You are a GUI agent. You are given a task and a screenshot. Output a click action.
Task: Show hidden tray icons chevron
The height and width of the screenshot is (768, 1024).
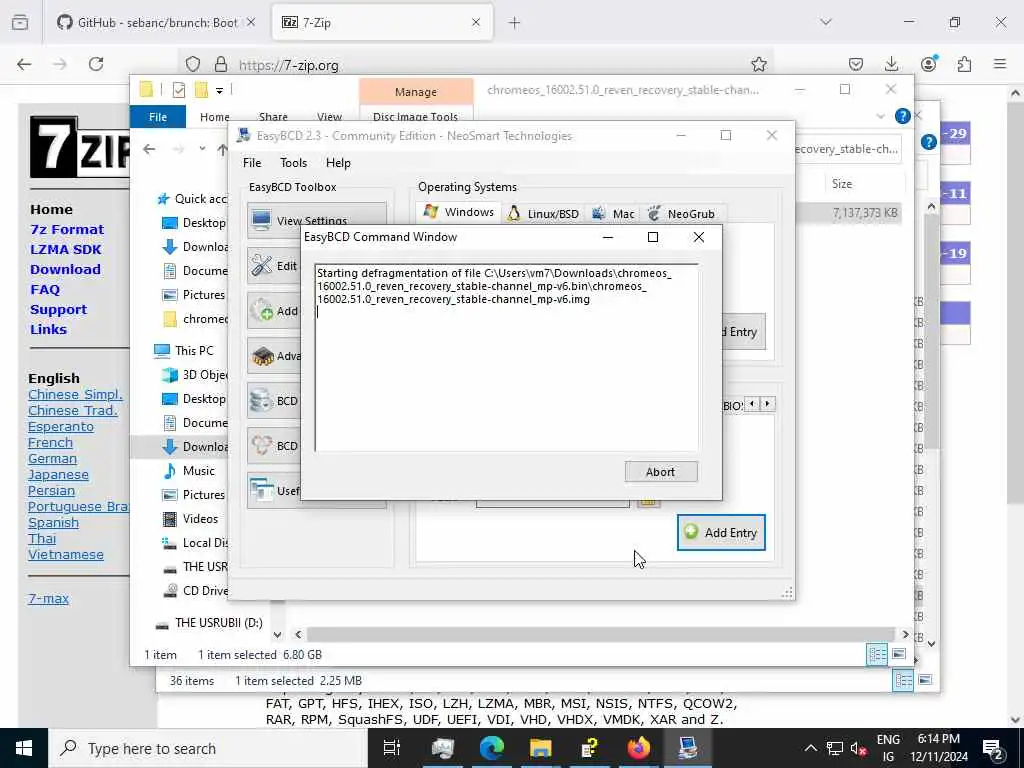810,748
